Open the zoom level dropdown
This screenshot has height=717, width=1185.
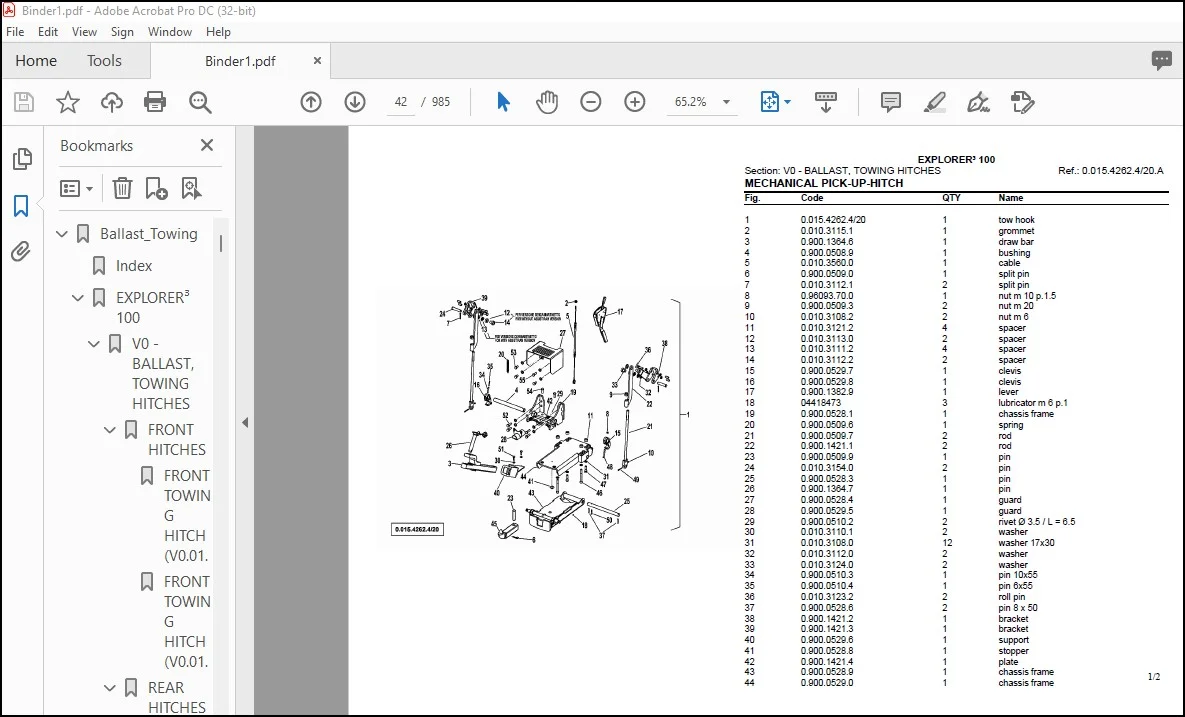726,102
